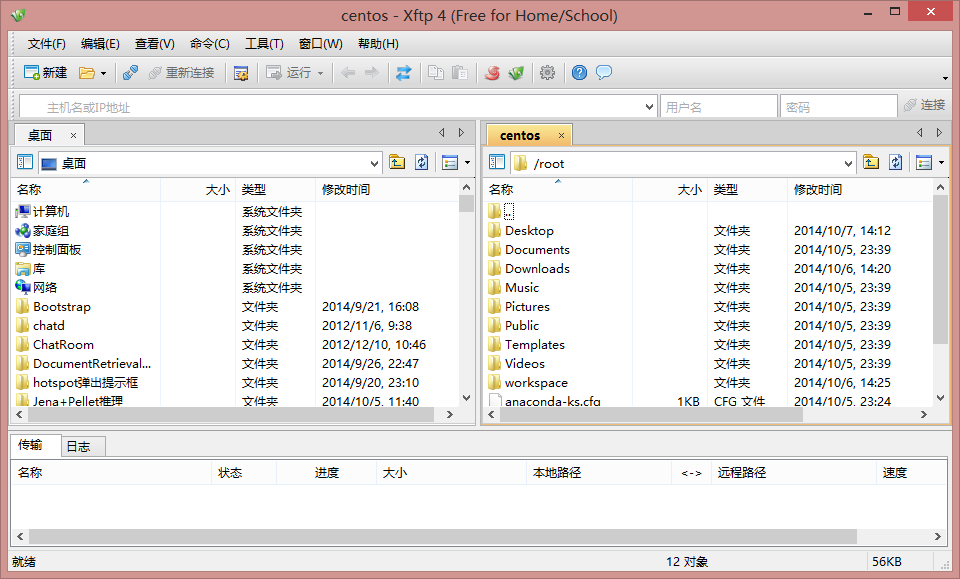Launch Xshell via the red swirl icon

pyautogui.click(x=492, y=73)
